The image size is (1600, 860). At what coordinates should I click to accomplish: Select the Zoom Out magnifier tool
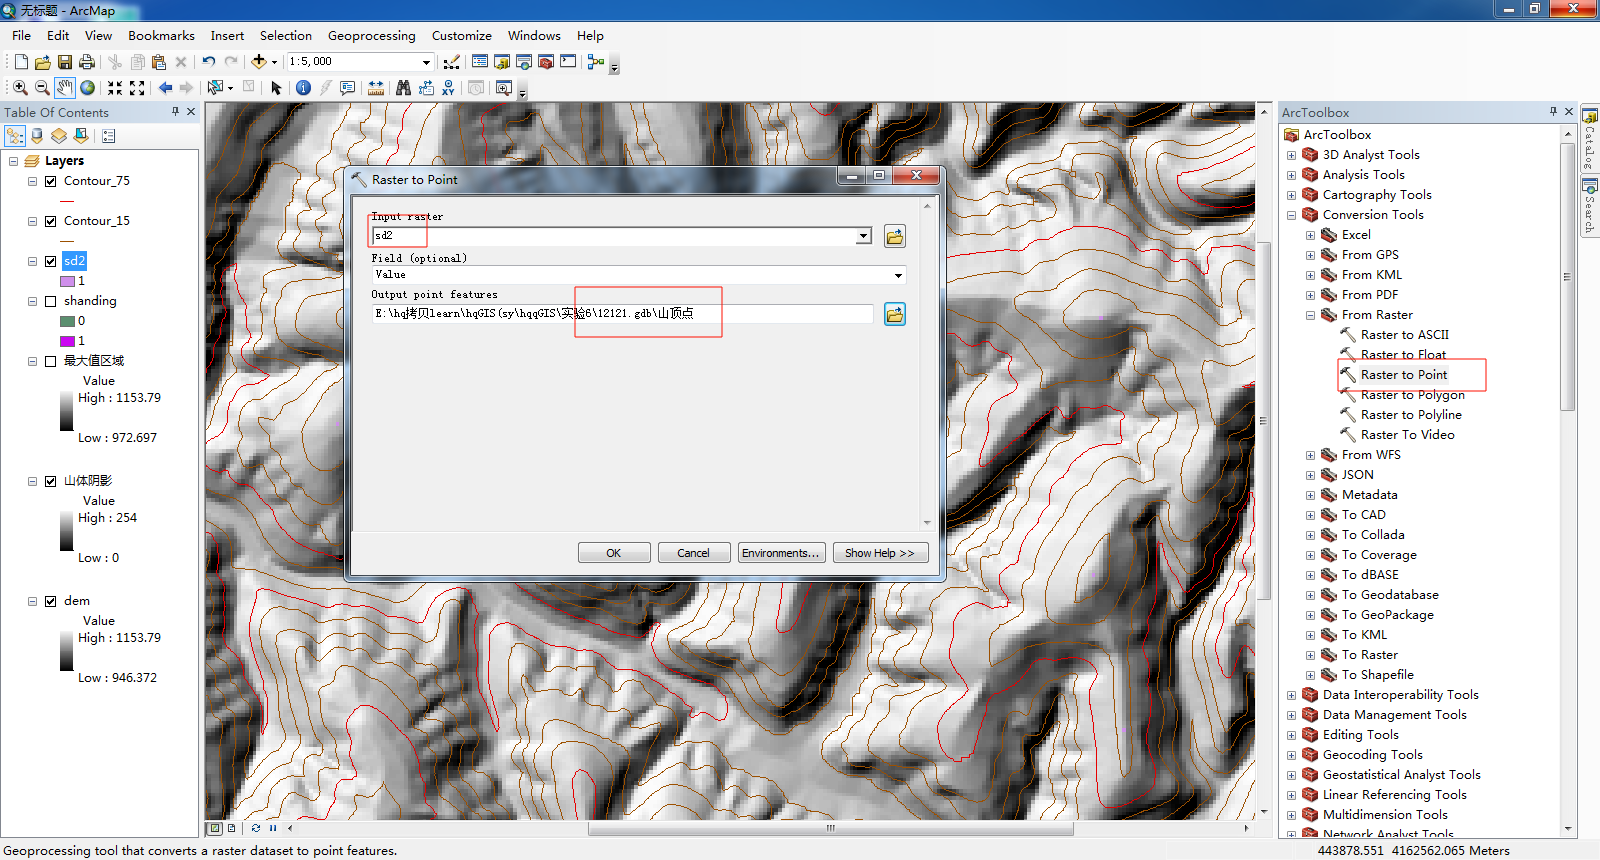click(x=42, y=88)
